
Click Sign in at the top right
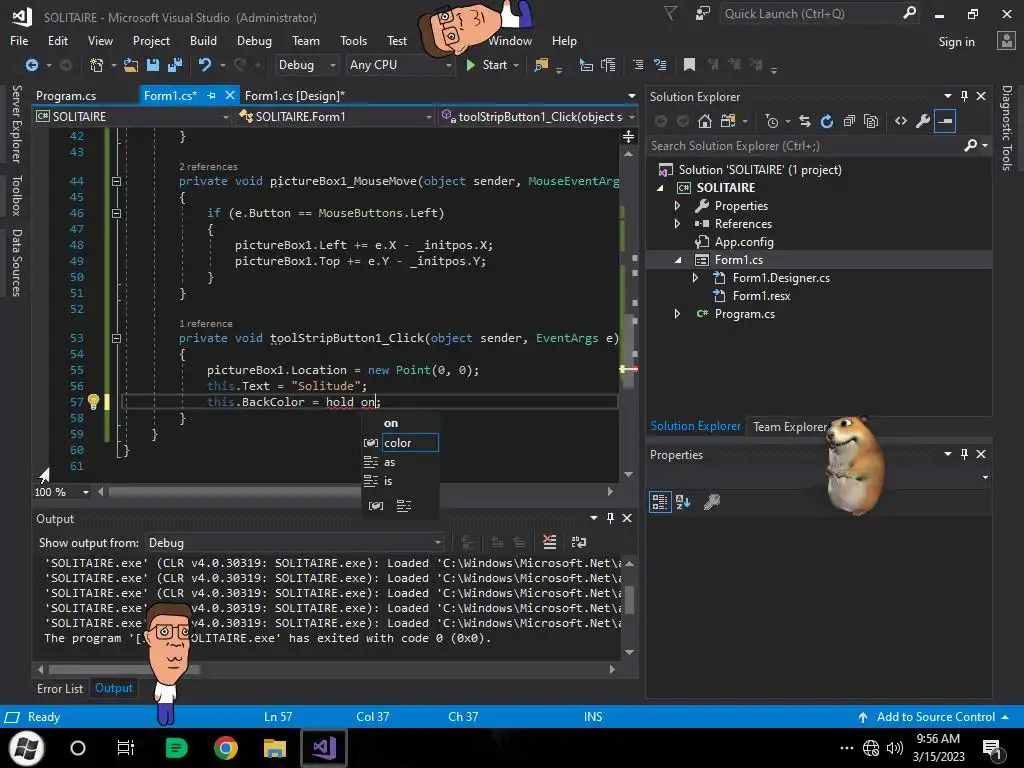point(956,42)
